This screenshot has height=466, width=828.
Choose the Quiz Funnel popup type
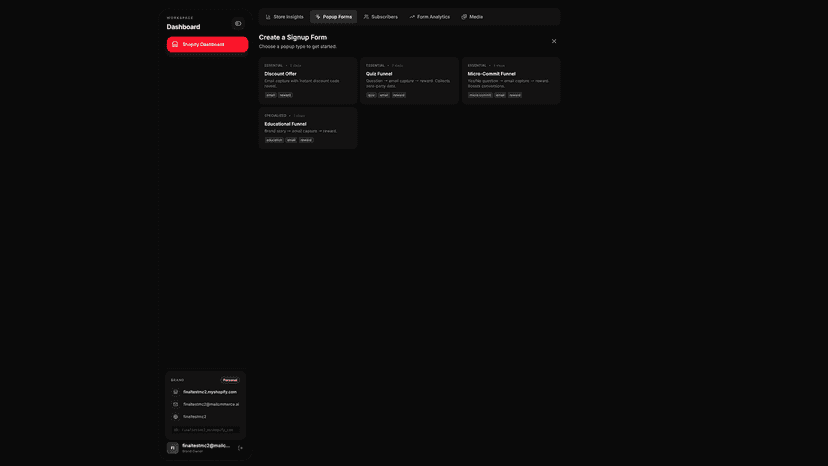[409, 80]
